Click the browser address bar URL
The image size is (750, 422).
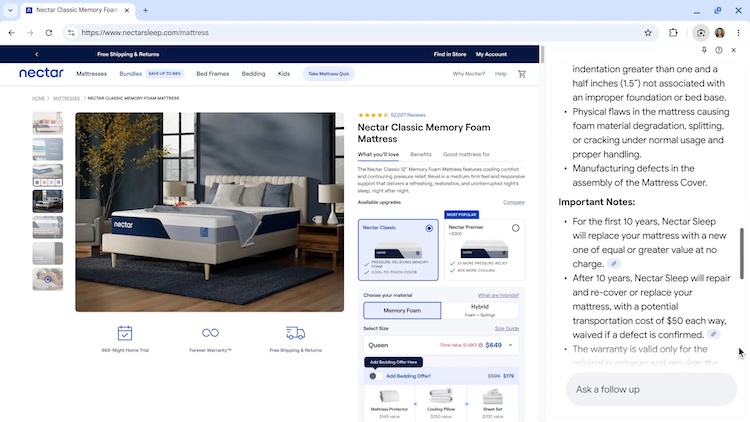[145, 33]
